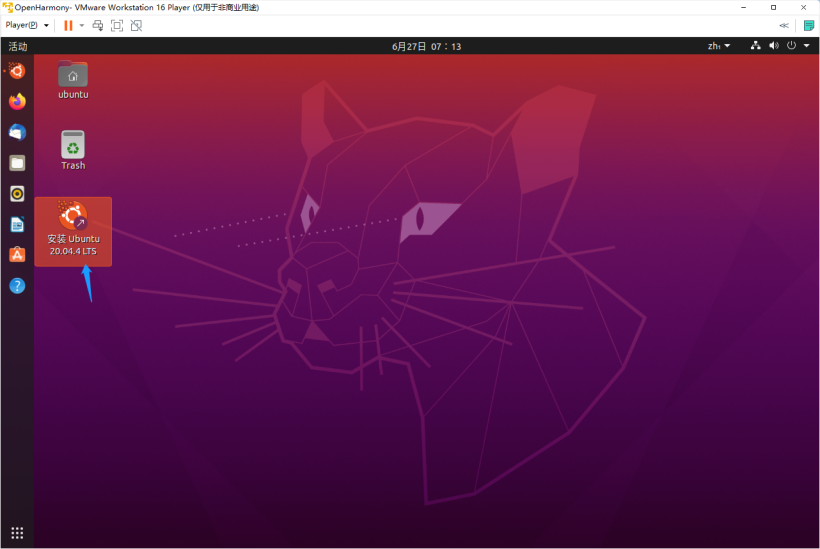
Task: Open Firefox from the dock
Action: (17, 101)
